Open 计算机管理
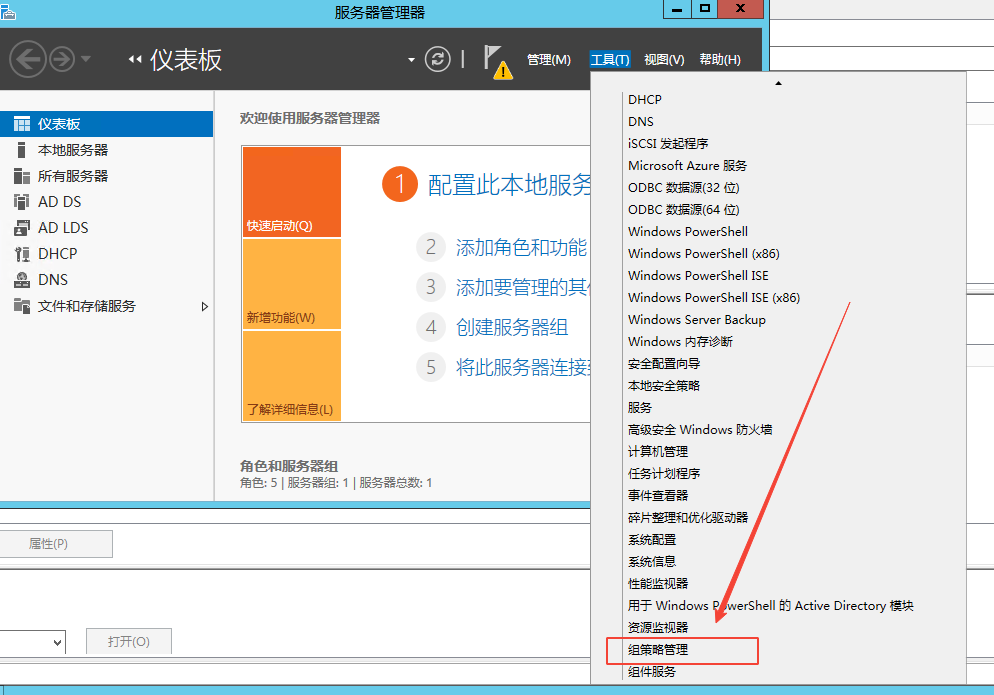The height and width of the screenshot is (695, 994). pyautogui.click(x=658, y=451)
